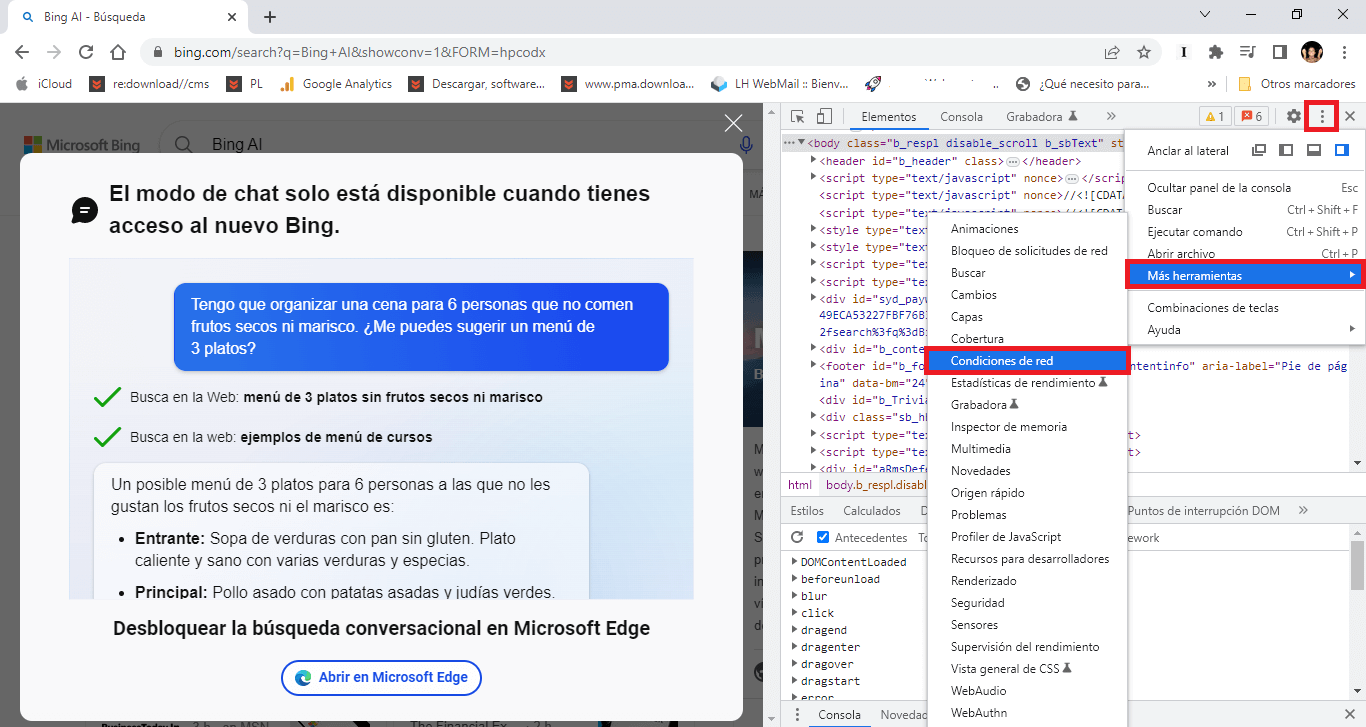Image resolution: width=1366 pixels, height=727 pixels.
Task: Reload the page in Chrome
Action: [86, 52]
